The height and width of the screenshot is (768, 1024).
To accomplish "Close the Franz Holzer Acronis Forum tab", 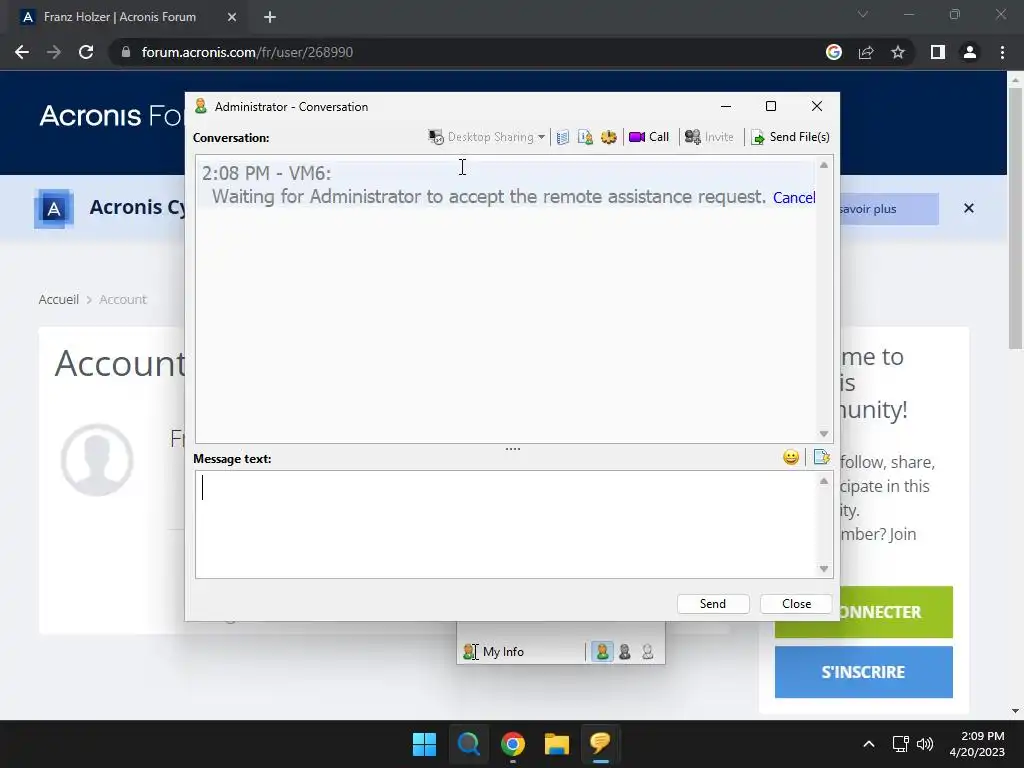I will [232, 17].
